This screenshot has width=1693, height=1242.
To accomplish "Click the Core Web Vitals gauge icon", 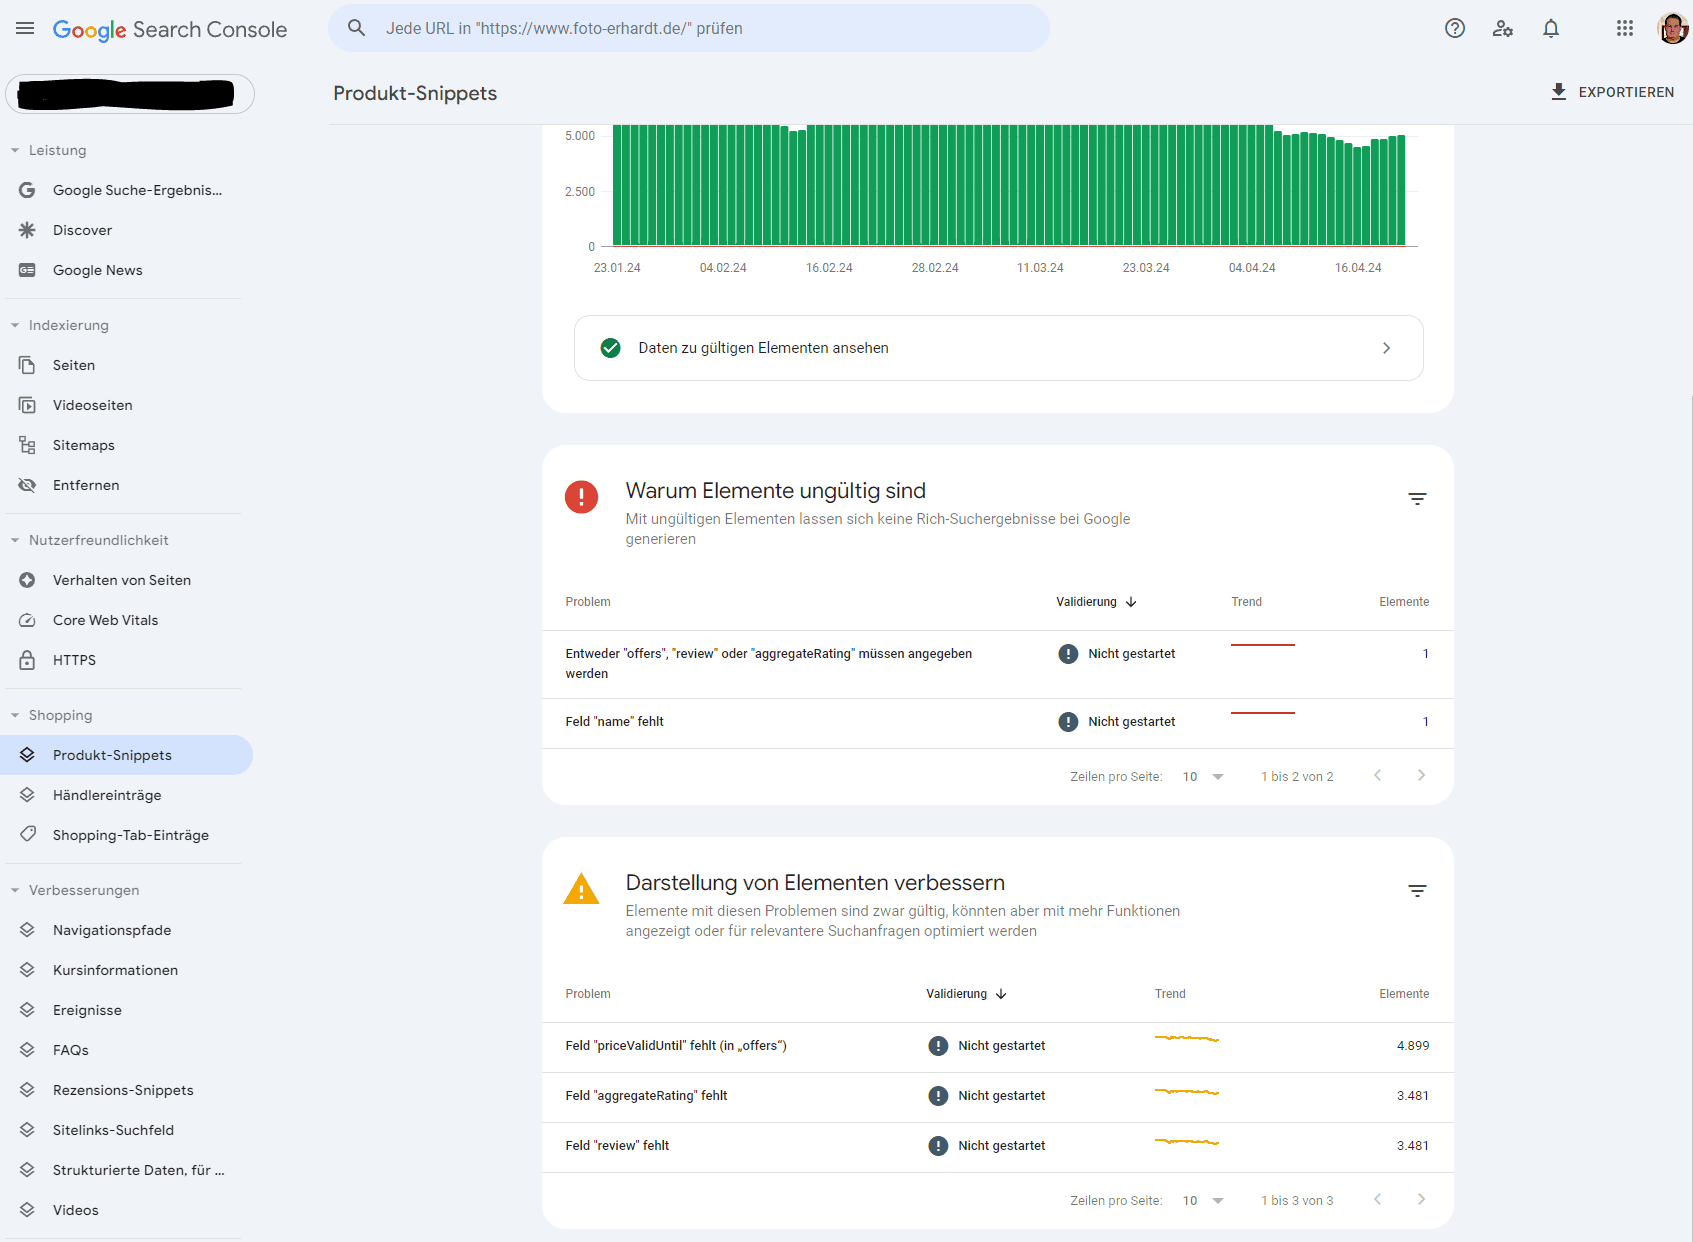I will 27,620.
